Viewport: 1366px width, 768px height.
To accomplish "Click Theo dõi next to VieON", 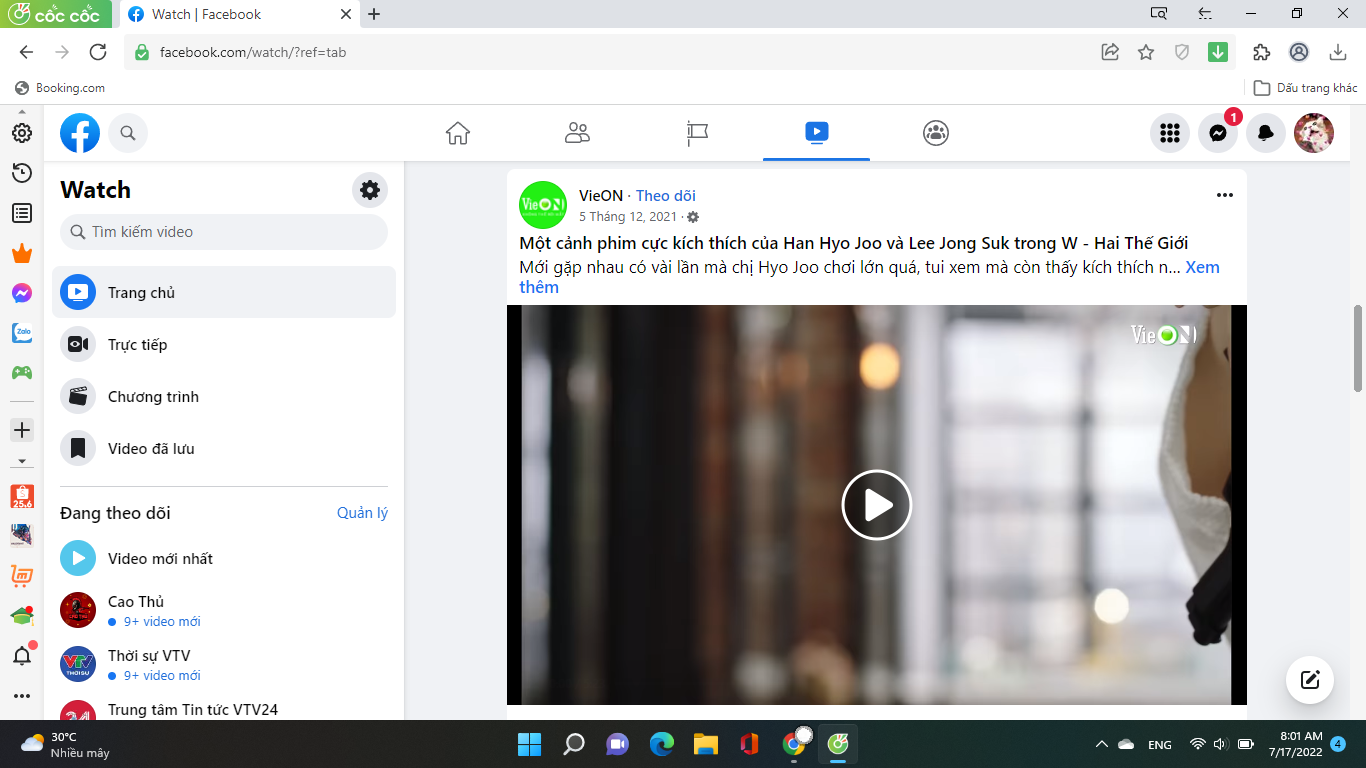I will pyautogui.click(x=665, y=195).
